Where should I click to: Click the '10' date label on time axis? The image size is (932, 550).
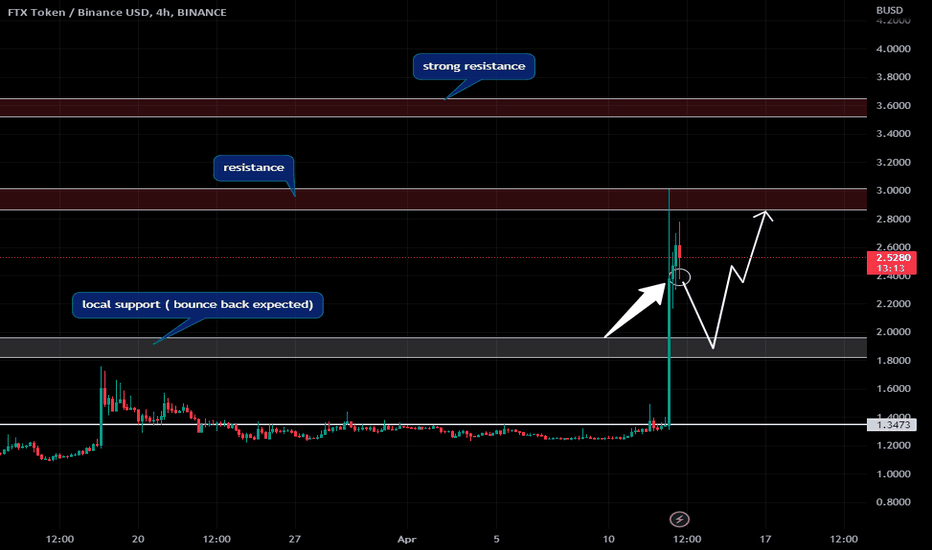608,539
